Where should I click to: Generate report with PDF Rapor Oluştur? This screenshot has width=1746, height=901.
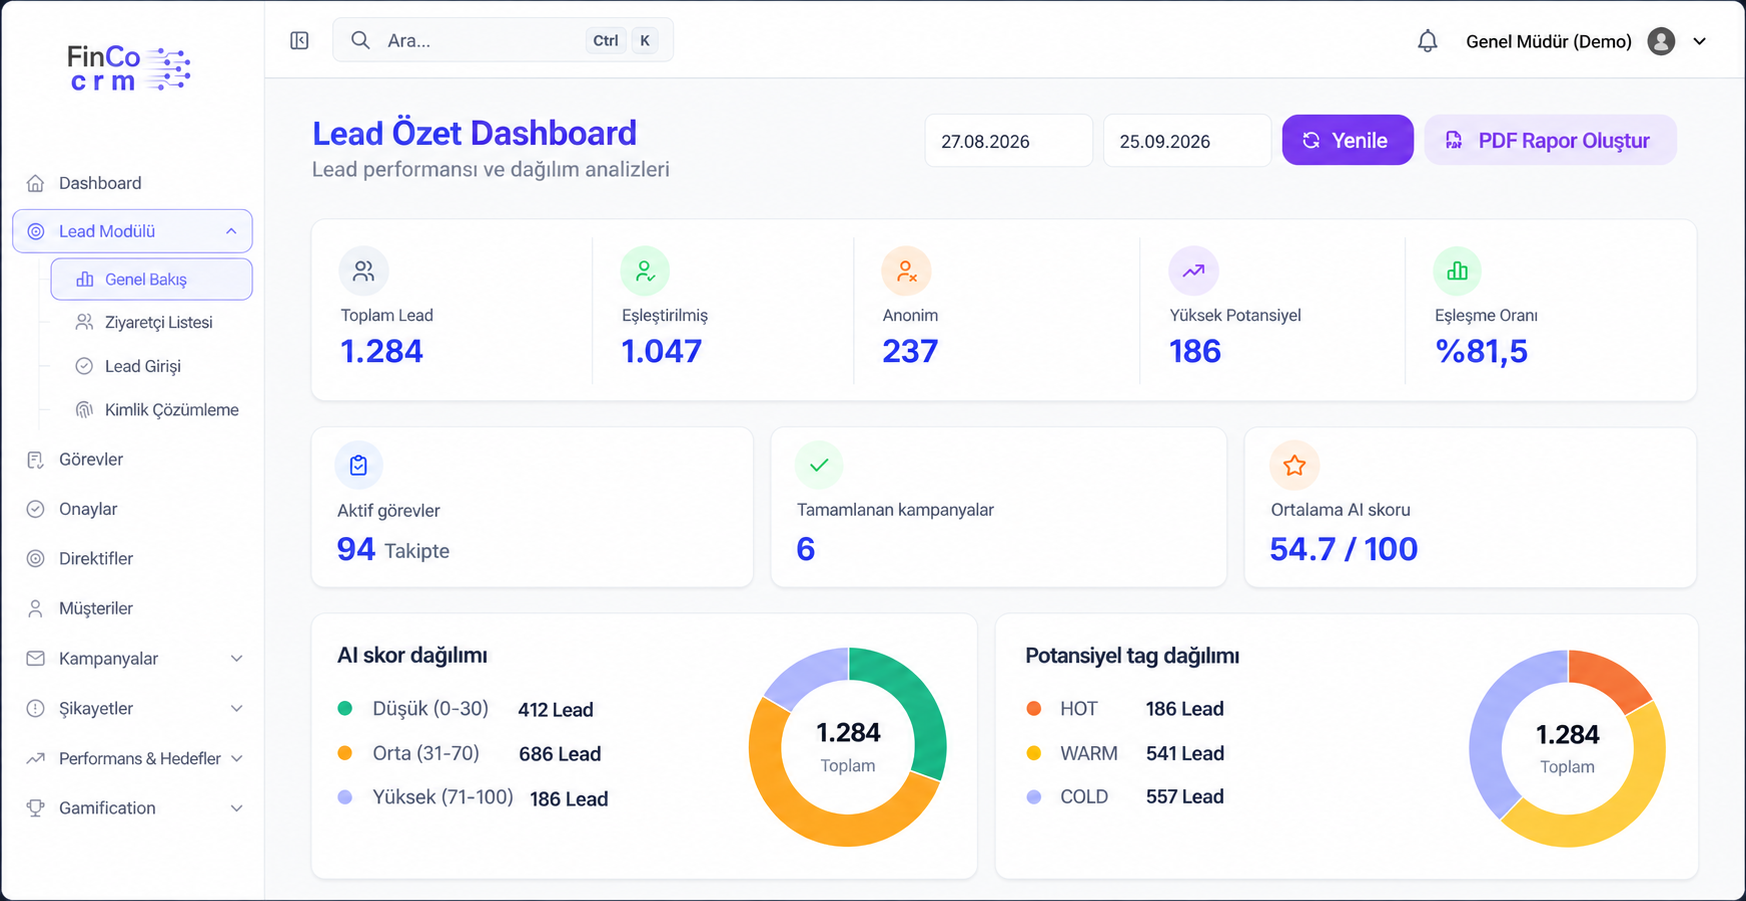pos(1550,140)
